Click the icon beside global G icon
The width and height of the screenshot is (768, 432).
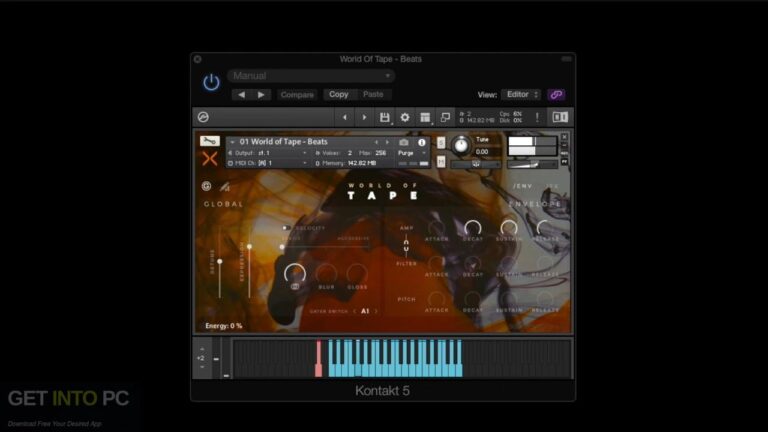tap(224, 186)
